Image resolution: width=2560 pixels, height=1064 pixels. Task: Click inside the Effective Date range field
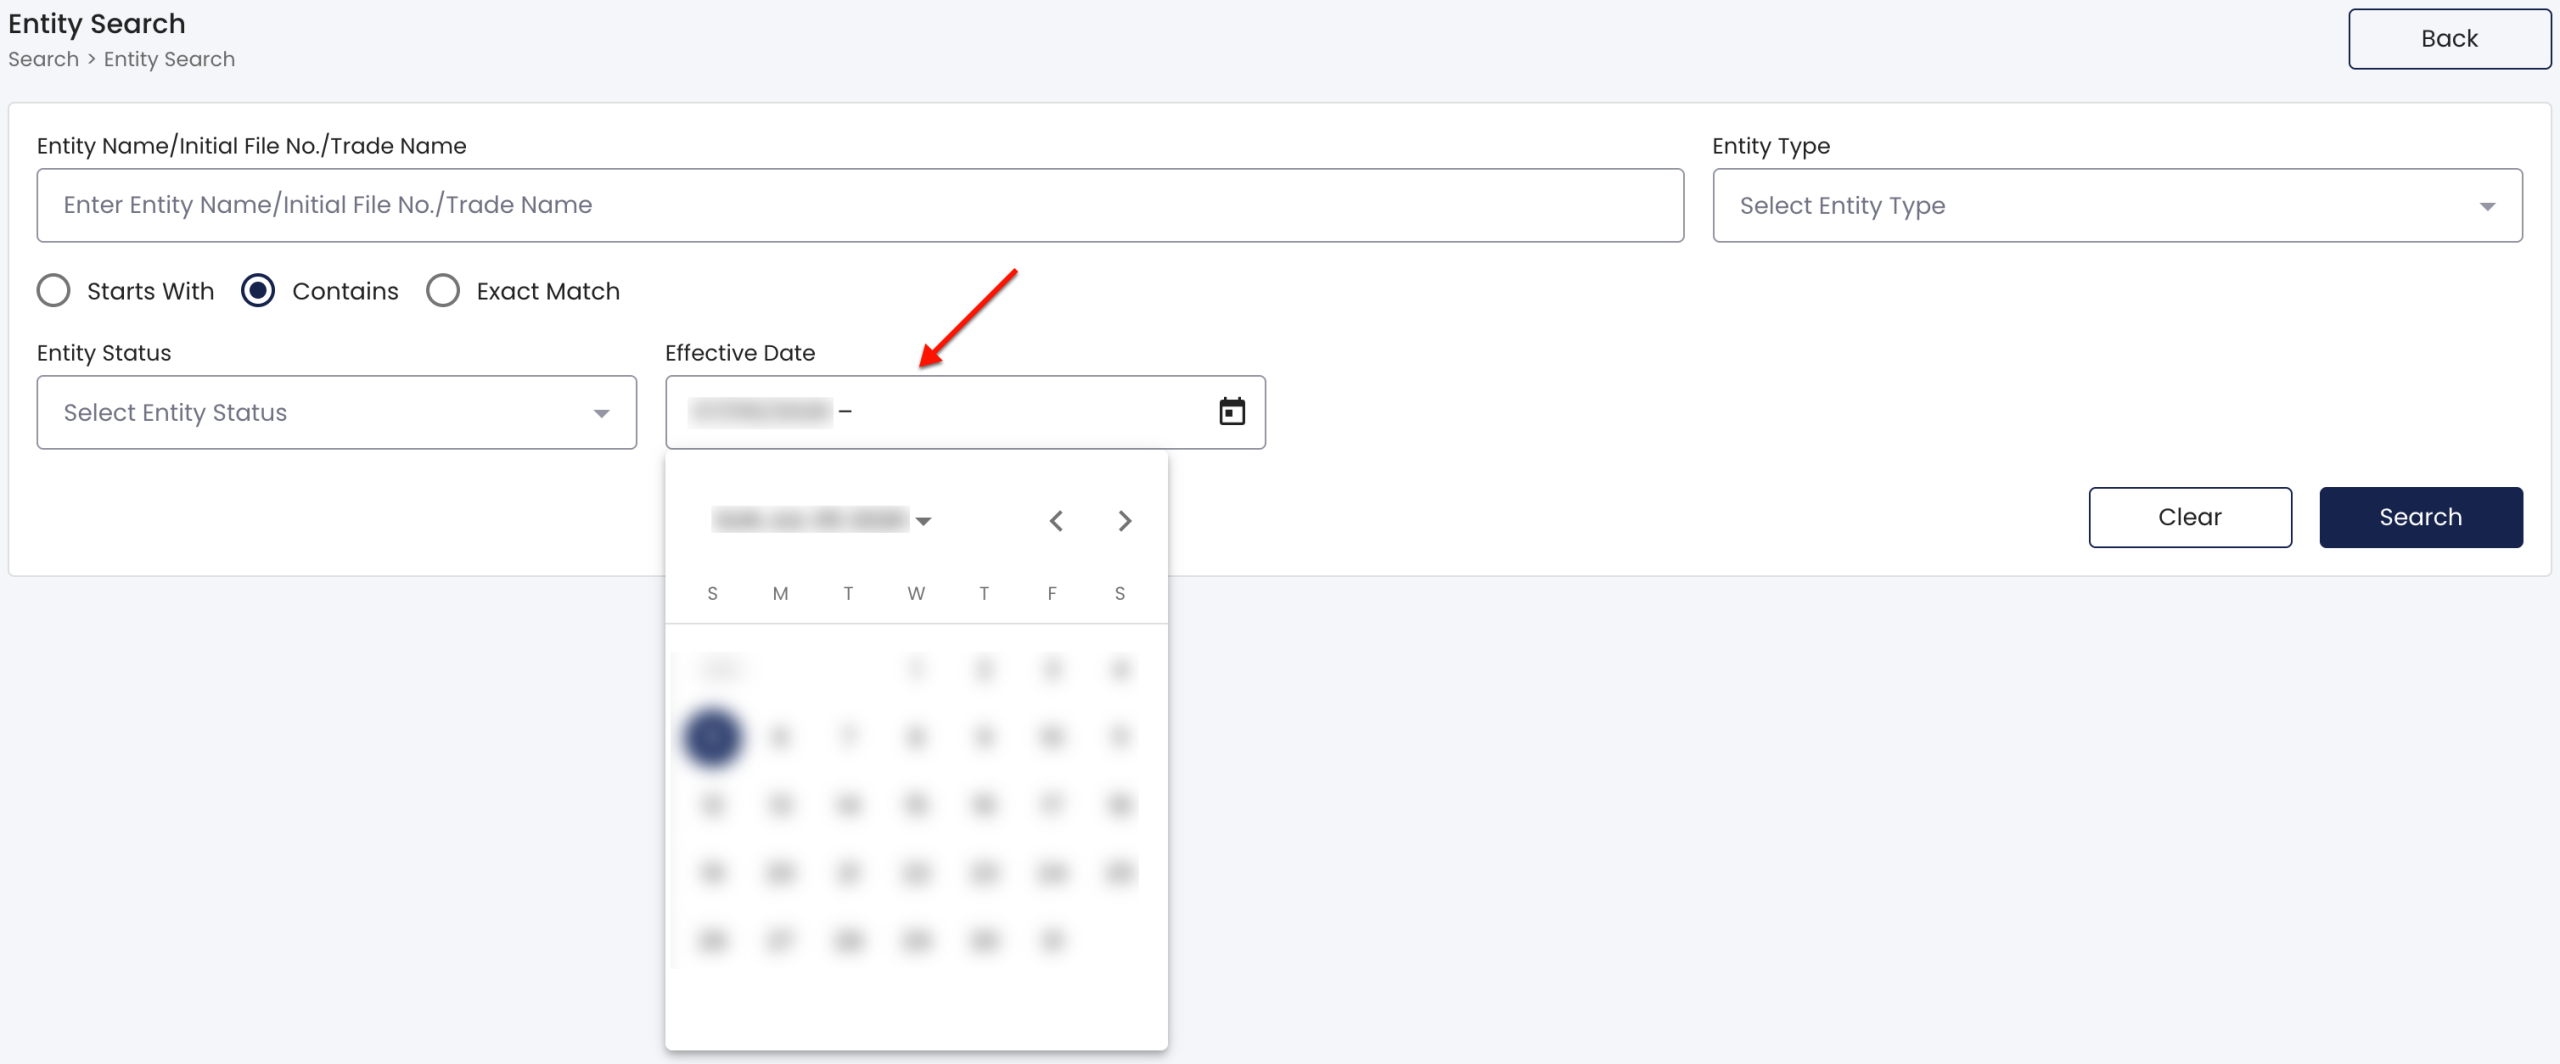pyautogui.click(x=965, y=412)
